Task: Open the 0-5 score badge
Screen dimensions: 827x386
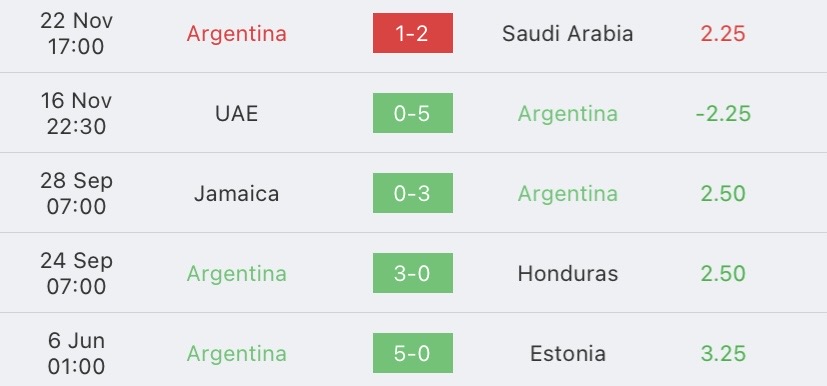Action: point(412,113)
